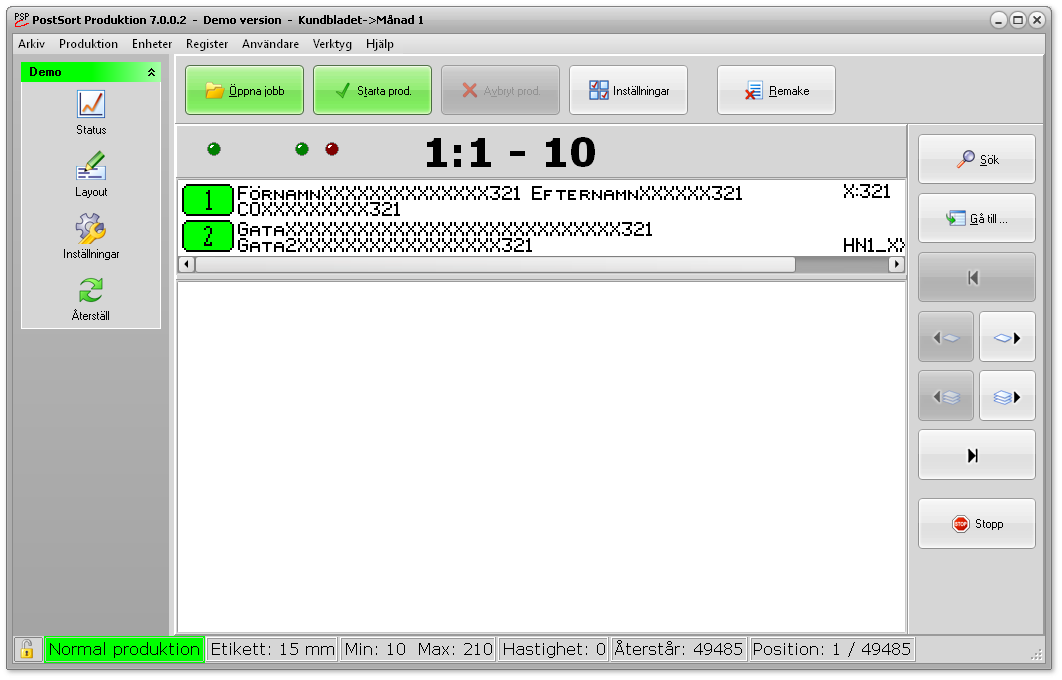Open the Arkiv menu
Image resolution: width=1062 pixels, height=680 pixels.
coord(32,44)
